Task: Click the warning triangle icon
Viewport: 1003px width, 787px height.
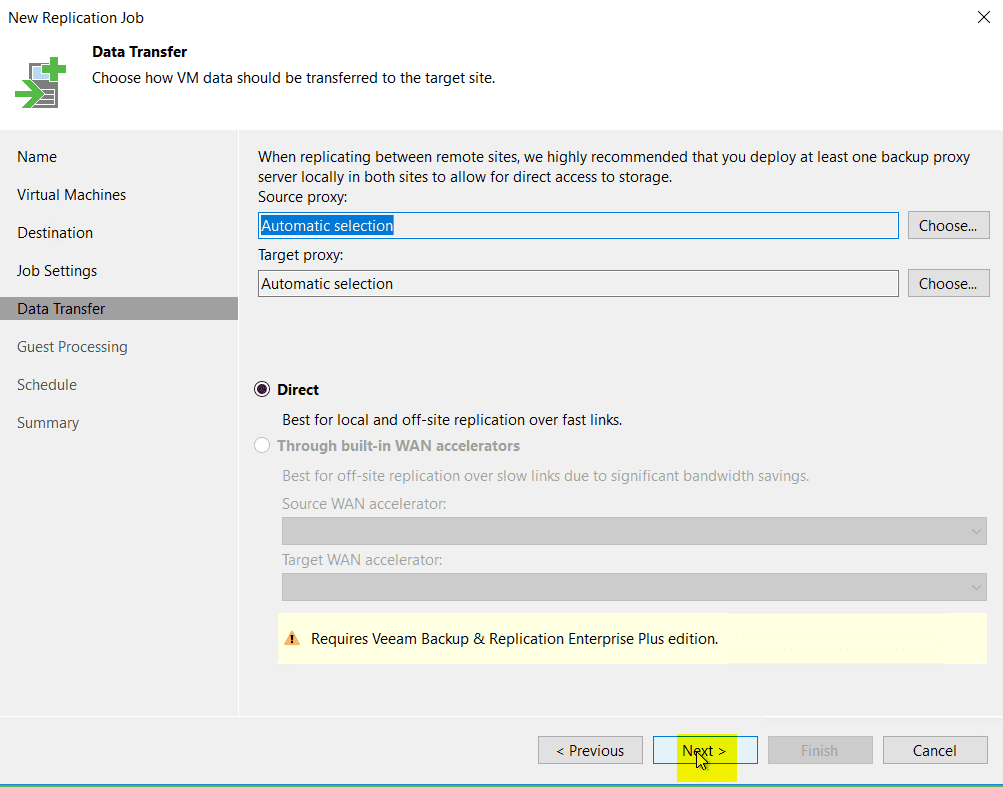Action: coord(293,638)
